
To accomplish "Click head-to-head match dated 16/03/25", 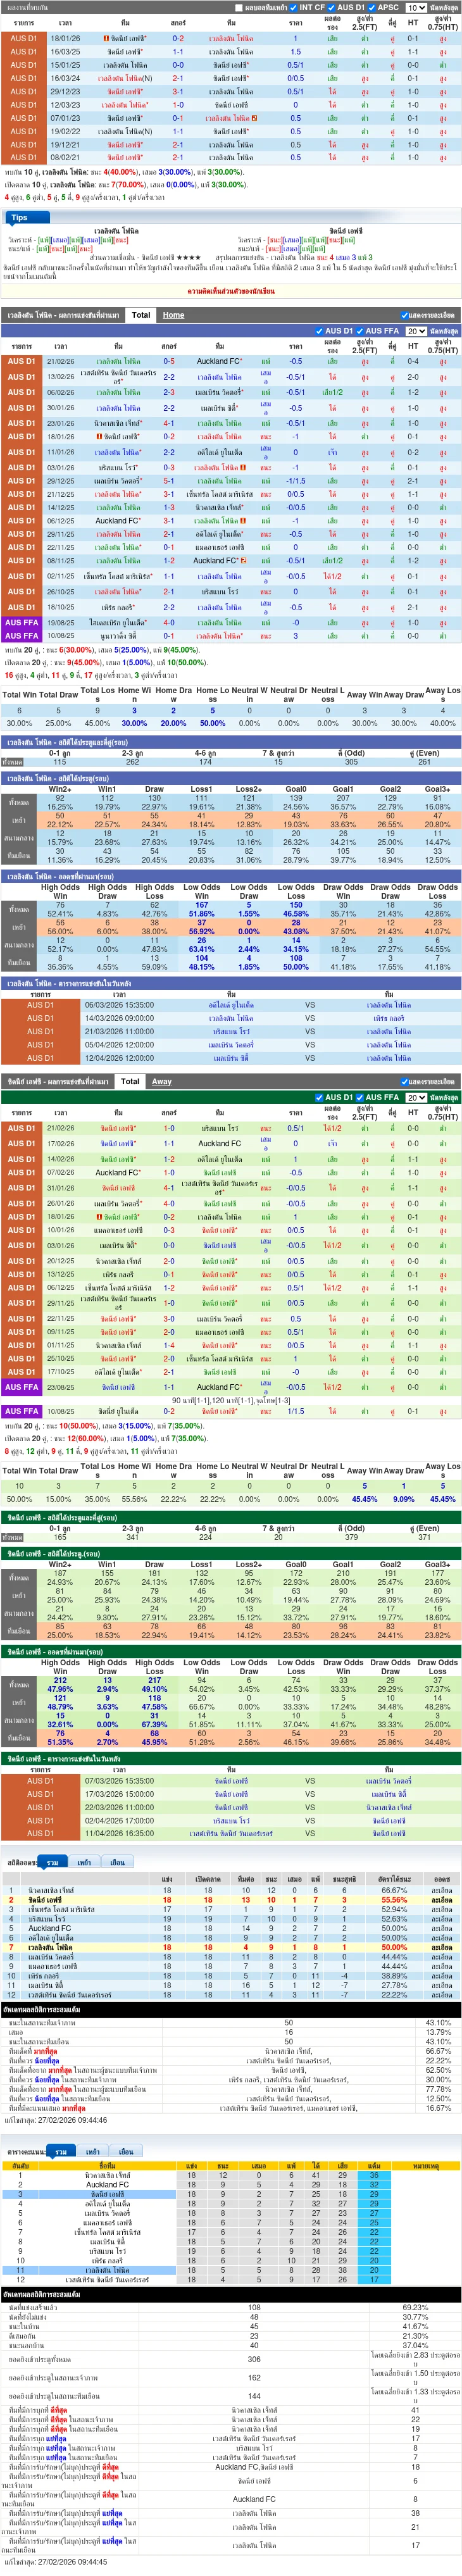I will pos(231,52).
